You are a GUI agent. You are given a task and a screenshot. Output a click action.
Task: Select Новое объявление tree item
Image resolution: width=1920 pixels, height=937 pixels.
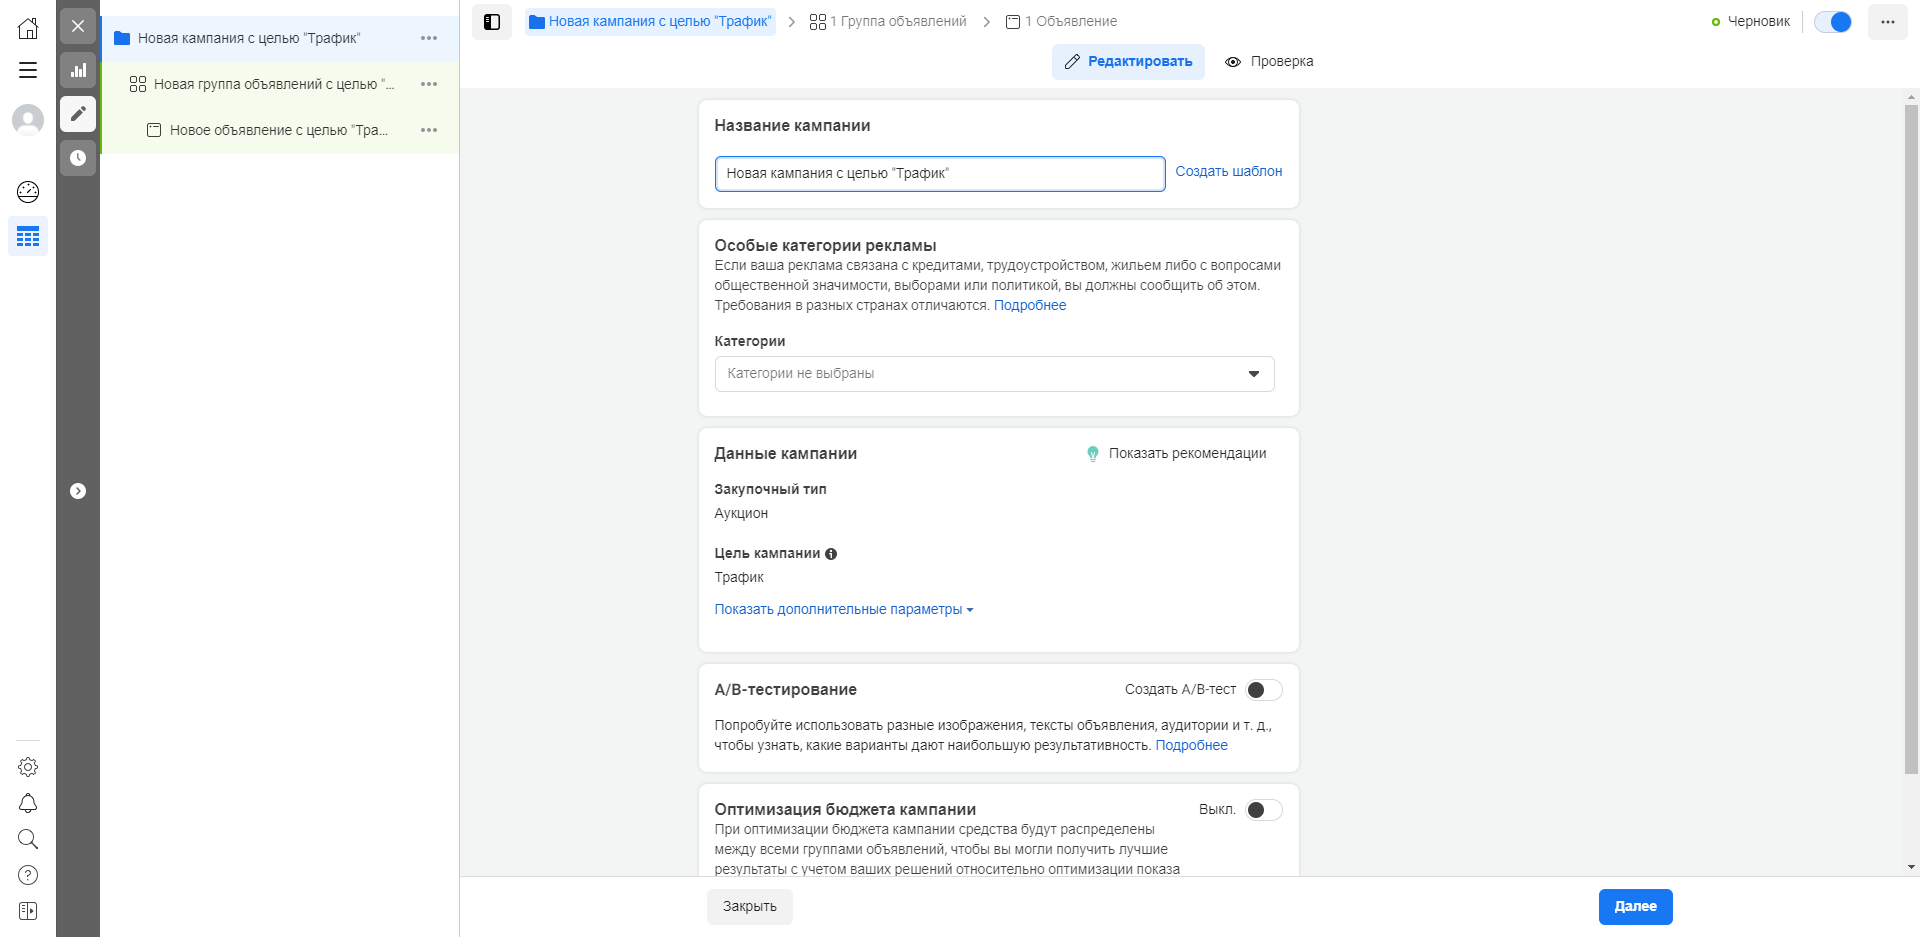(x=280, y=130)
